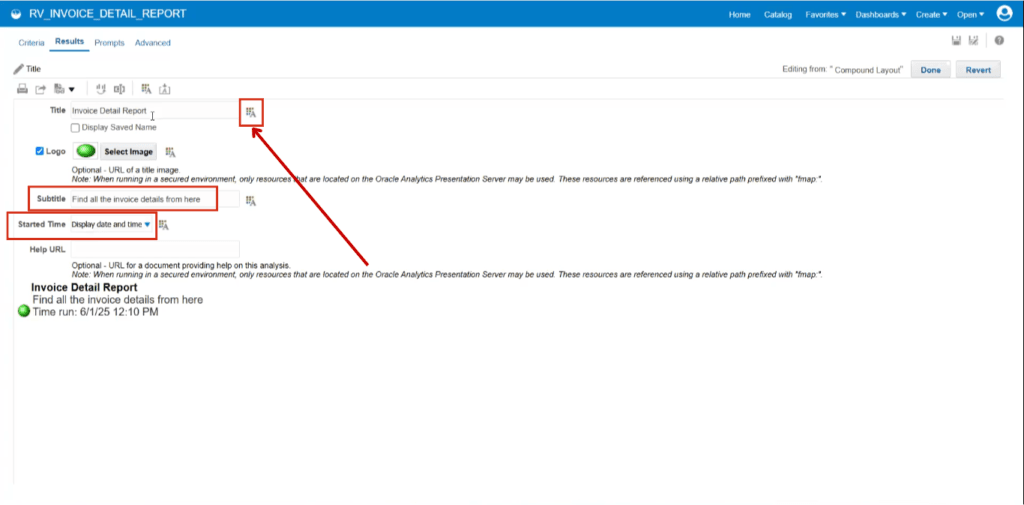Viewport: 1024px width, 505px height.
Task: Open the format icon next to Select Image
Action: pos(170,152)
